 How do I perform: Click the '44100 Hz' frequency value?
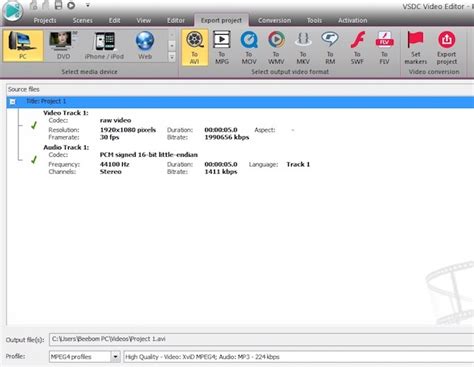coord(114,164)
